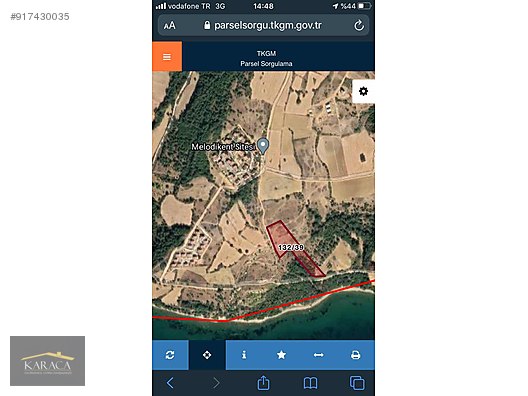Image resolution: width=528 pixels, height=396 pixels.
Task: Click the TKGM Parsel Sorgulama header title
Action: [266, 59]
